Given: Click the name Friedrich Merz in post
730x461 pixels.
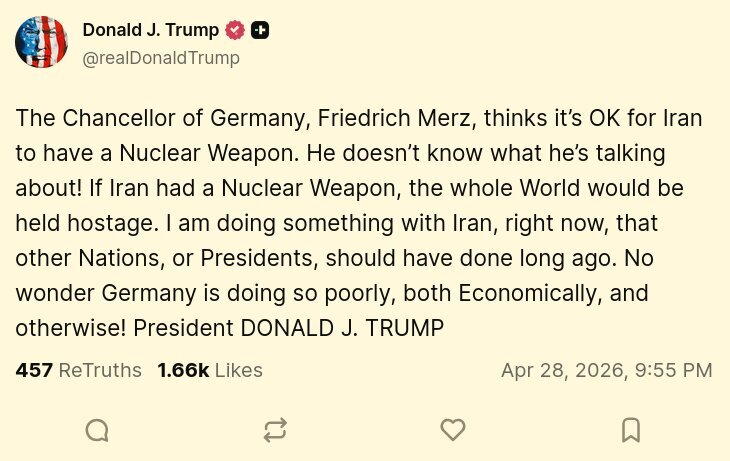Looking at the screenshot, I should pos(397,118).
